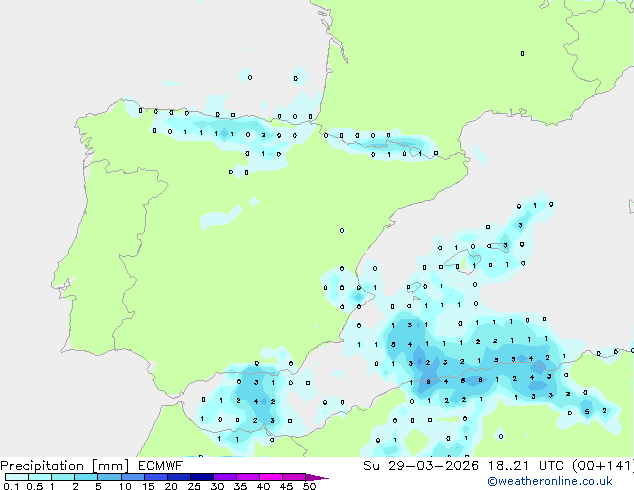
Task: Click the 2–5 mm legend color swatch
Action: tap(86, 477)
